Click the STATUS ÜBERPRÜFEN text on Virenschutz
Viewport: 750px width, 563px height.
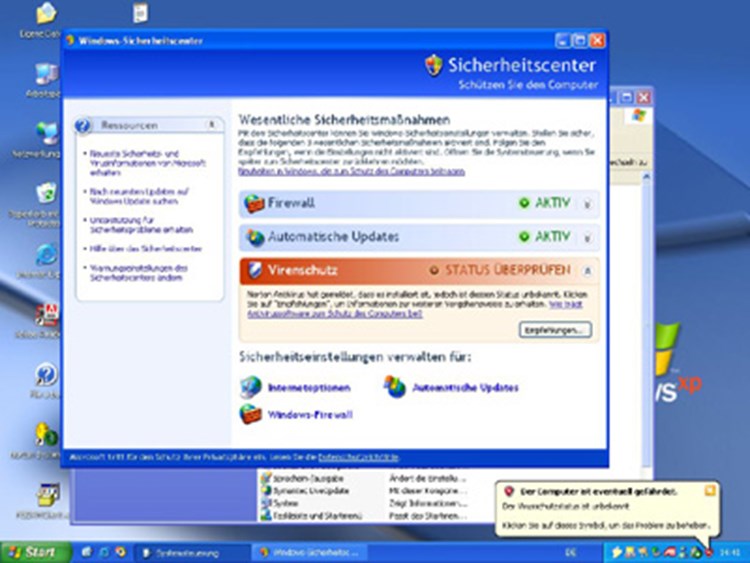(508, 270)
